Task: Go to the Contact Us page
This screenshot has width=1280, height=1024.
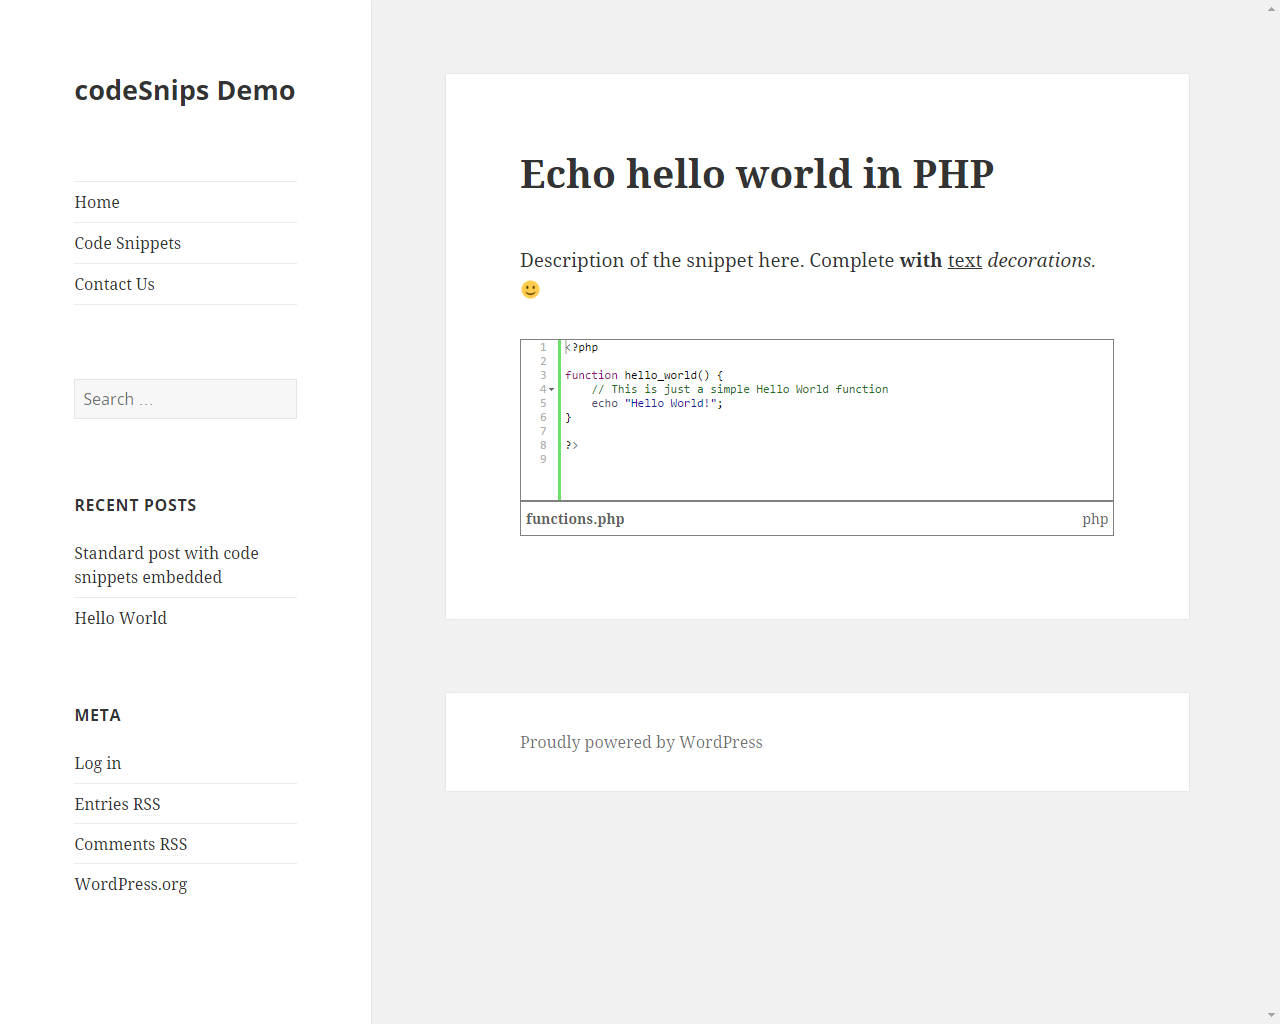Action: pos(115,284)
